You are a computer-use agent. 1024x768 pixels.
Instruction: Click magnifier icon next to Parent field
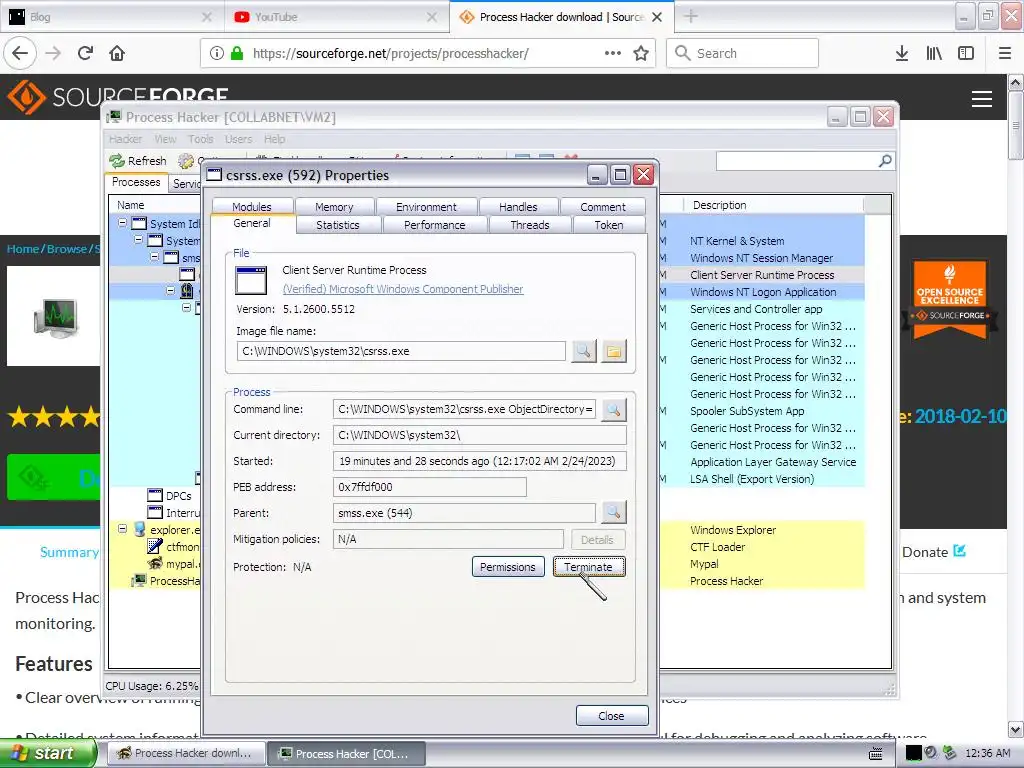(x=614, y=513)
